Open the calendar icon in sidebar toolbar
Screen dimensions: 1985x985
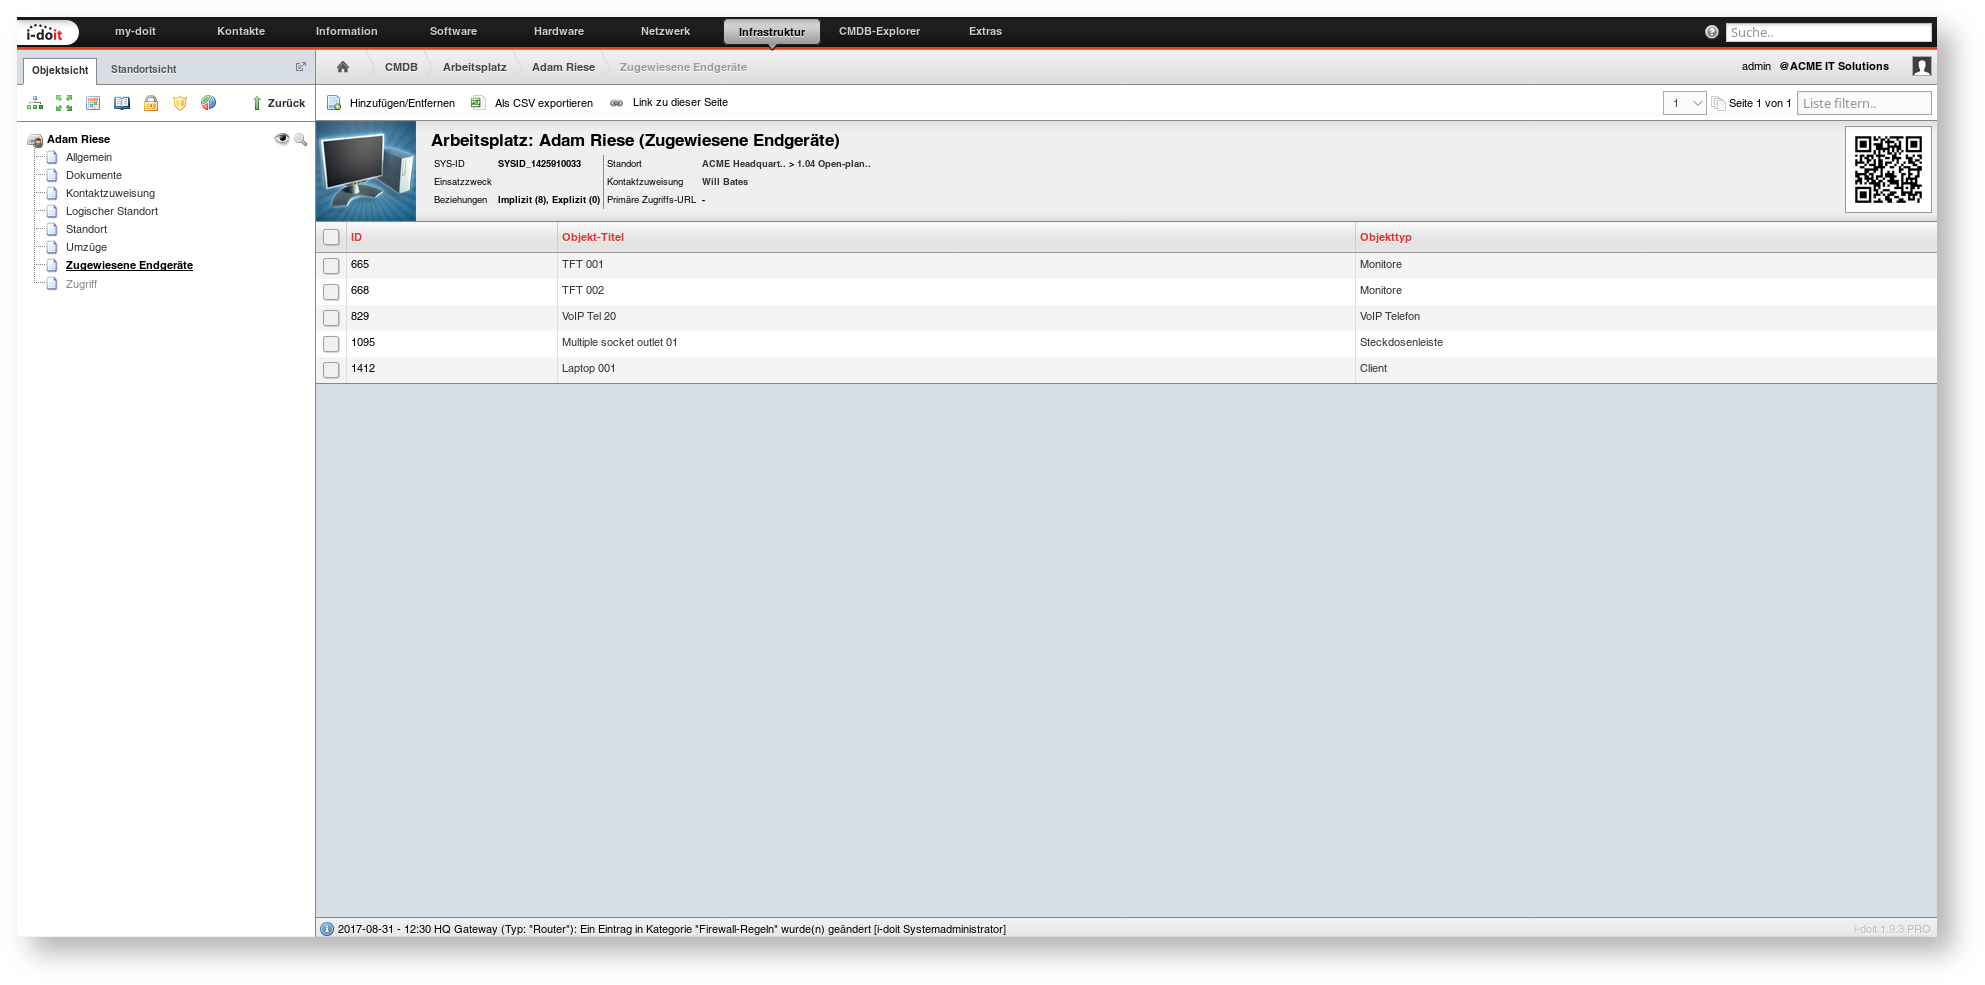pos(93,103)
